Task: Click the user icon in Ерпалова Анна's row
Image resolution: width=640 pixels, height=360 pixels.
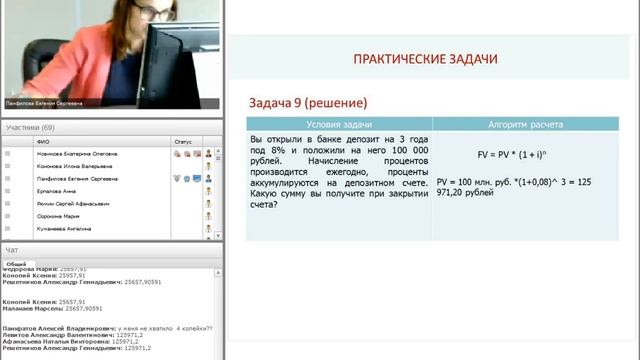Action: (209, 191)
